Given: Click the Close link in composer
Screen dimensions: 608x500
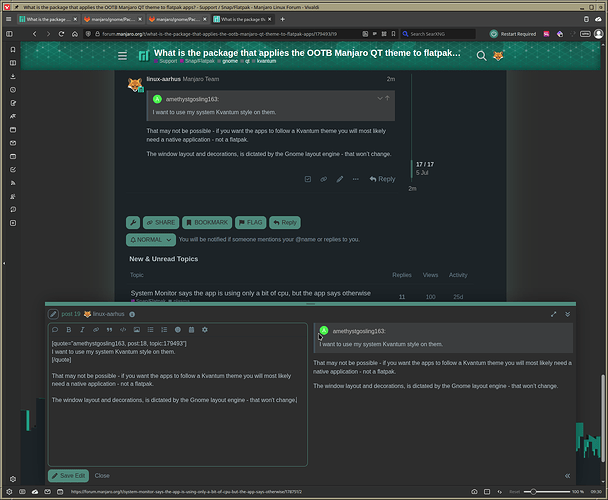Looking at the screenshot, I should [102, 476].
